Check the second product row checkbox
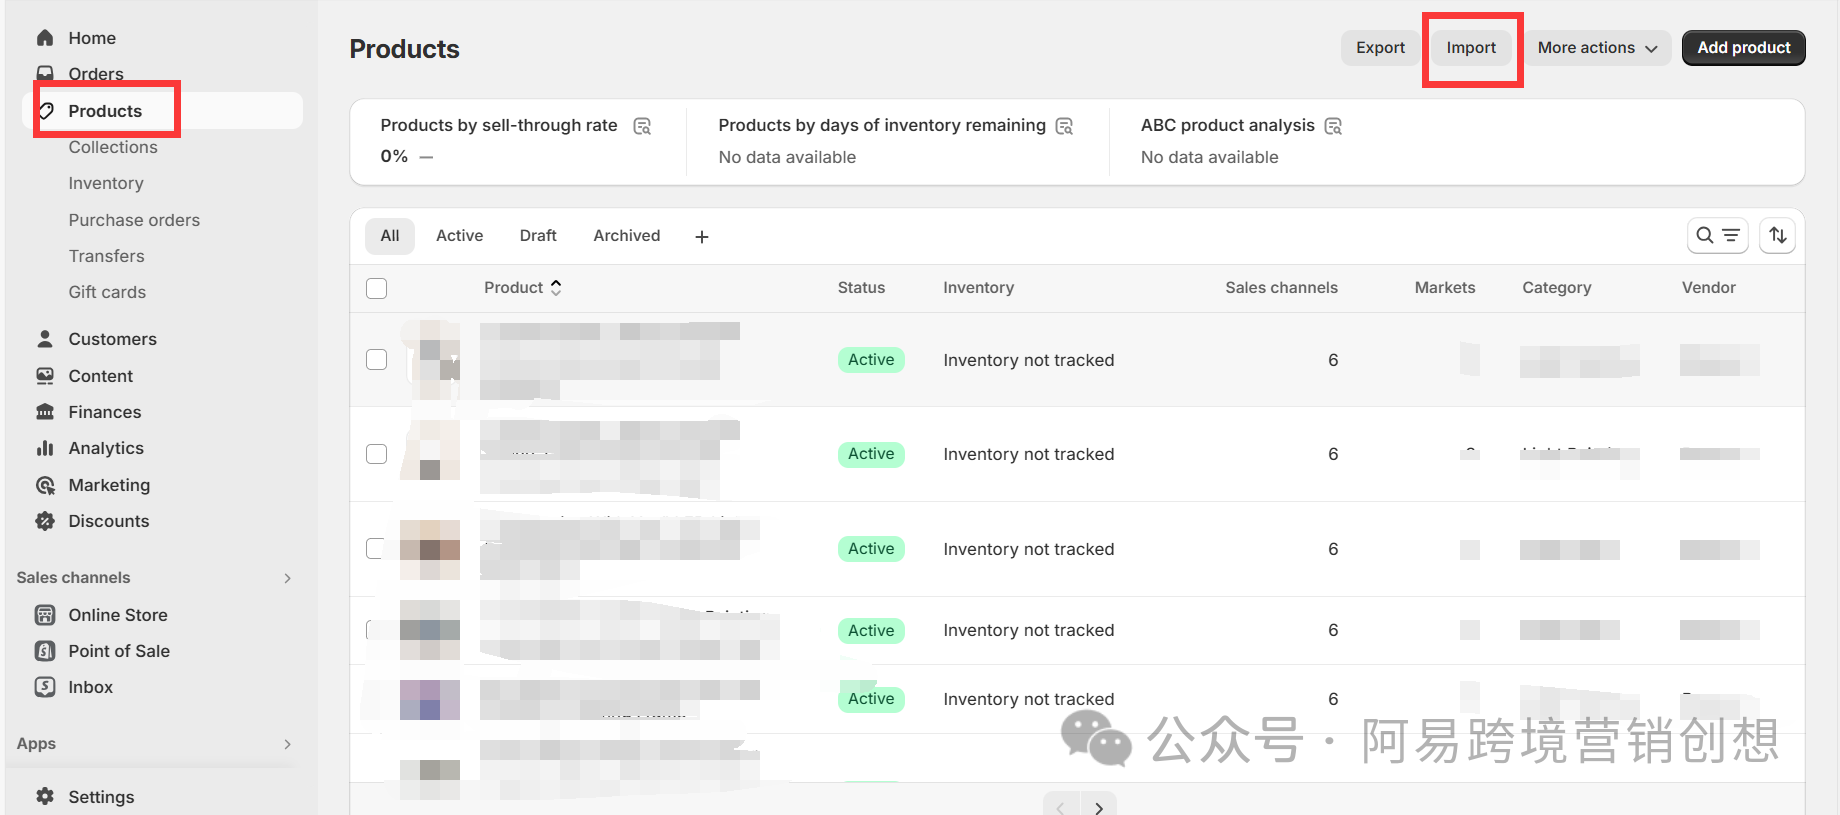Viewport: 1840px width, 815px height. (377, 454)
